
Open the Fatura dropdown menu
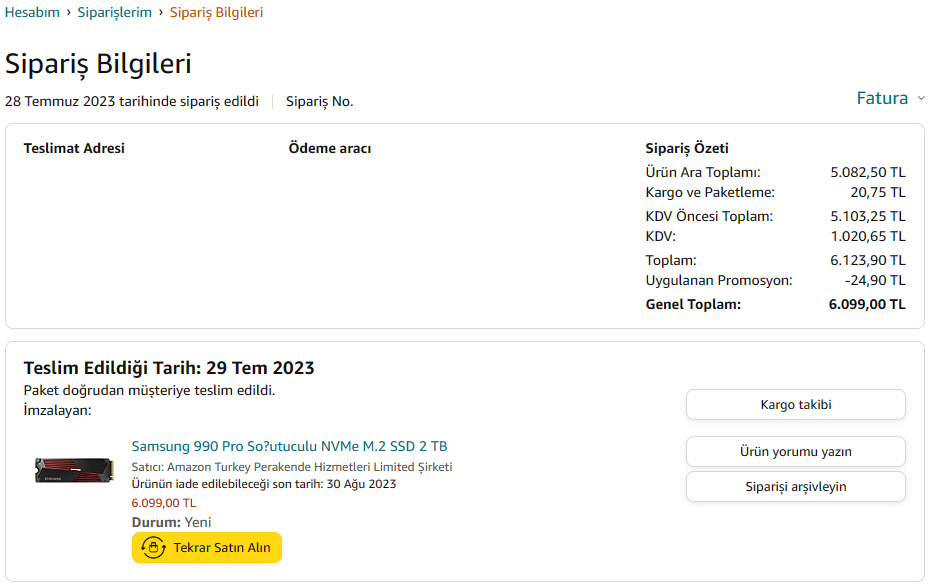[882, 98]
